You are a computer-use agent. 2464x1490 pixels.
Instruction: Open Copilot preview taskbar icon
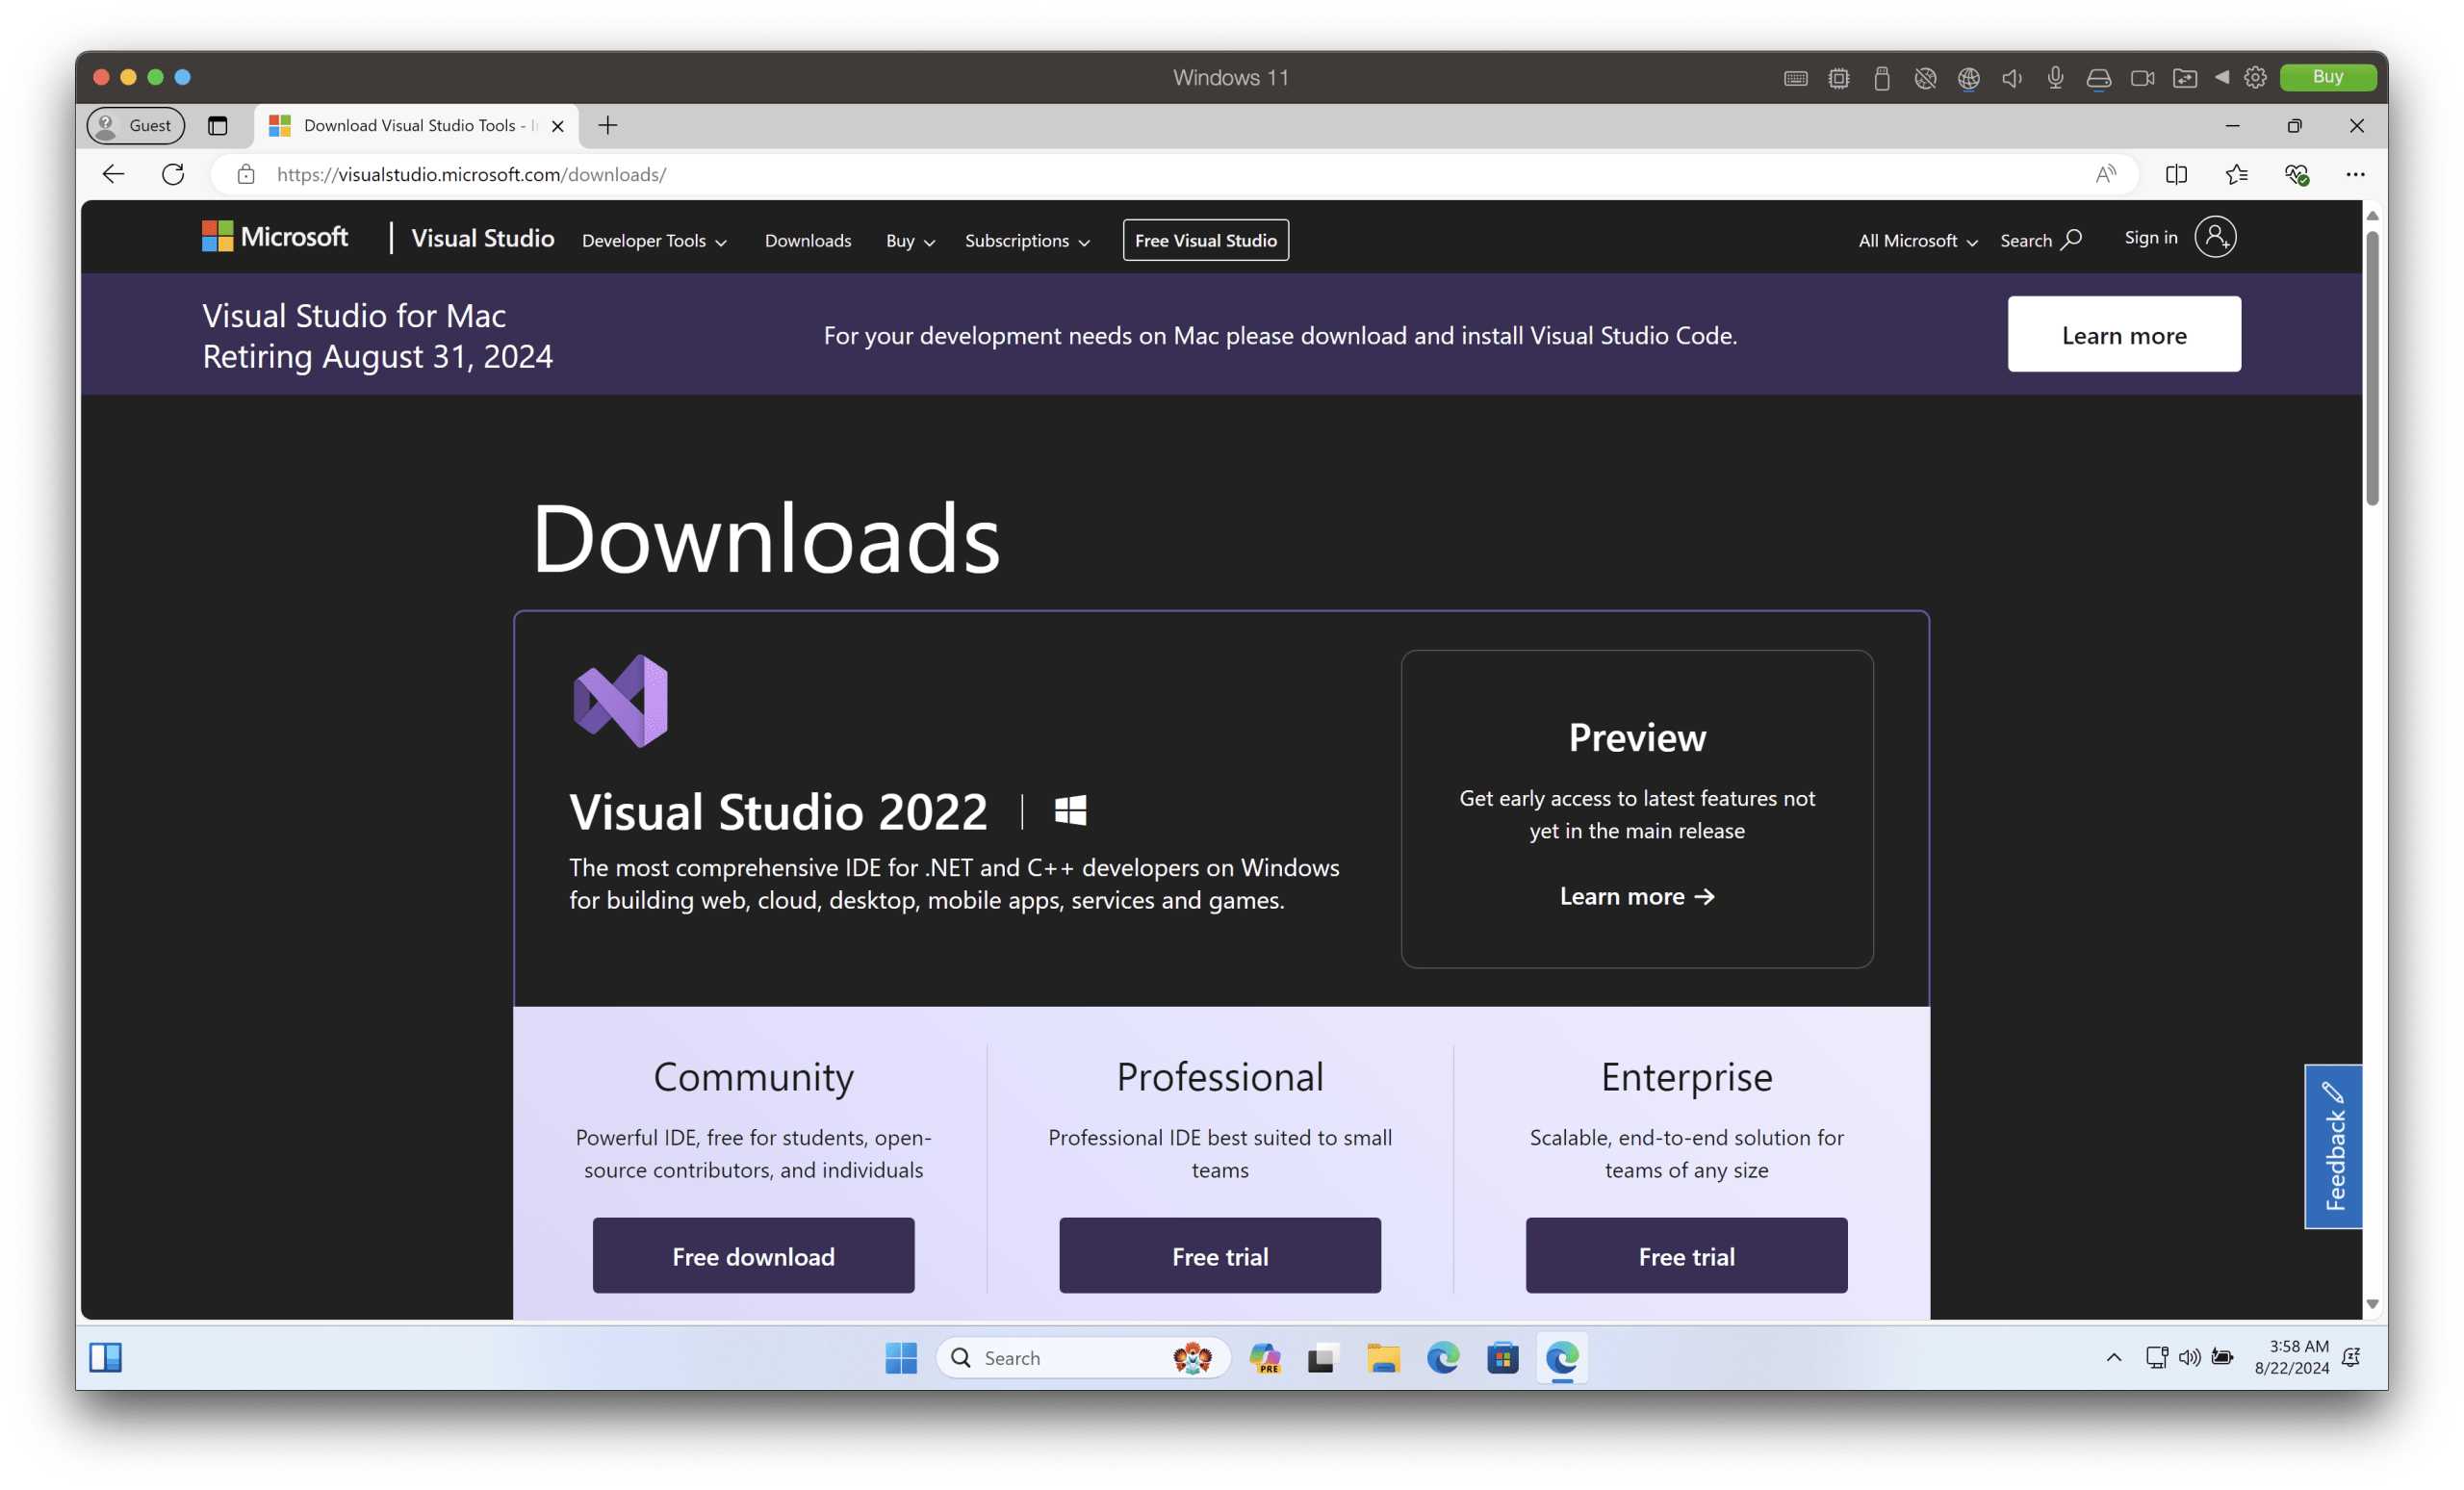click(1265, 1357)
